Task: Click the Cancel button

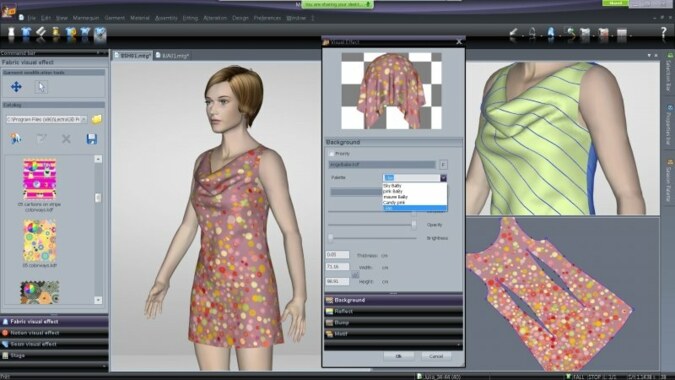Action: (x=436, y=356)
